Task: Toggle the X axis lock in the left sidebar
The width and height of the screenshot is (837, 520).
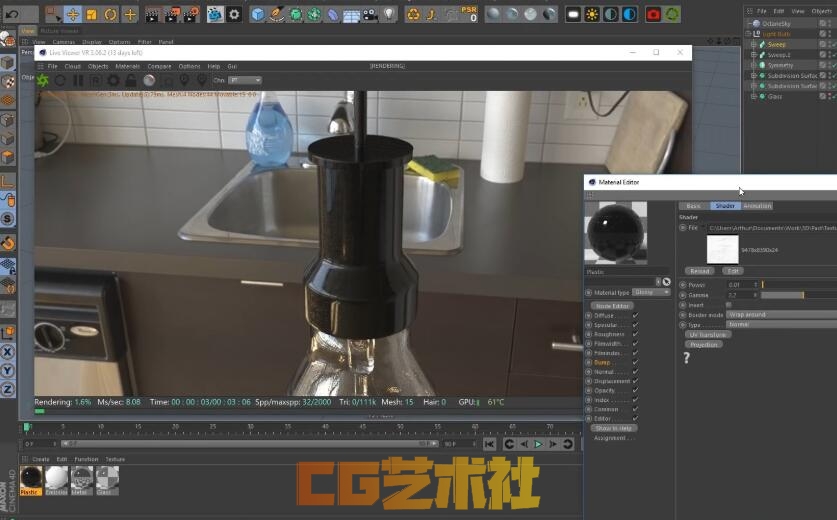Action: (7, 352)
